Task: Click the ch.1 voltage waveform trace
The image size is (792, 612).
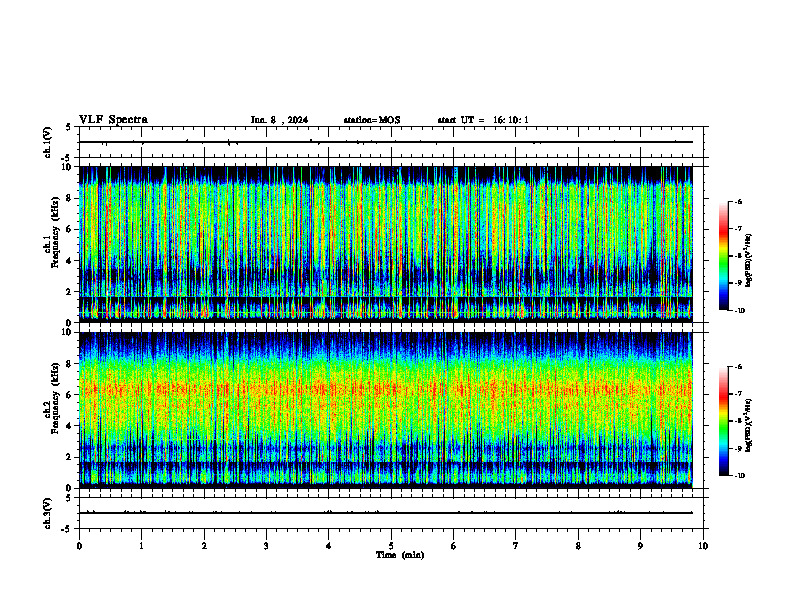Action: [x=385, y=142]
